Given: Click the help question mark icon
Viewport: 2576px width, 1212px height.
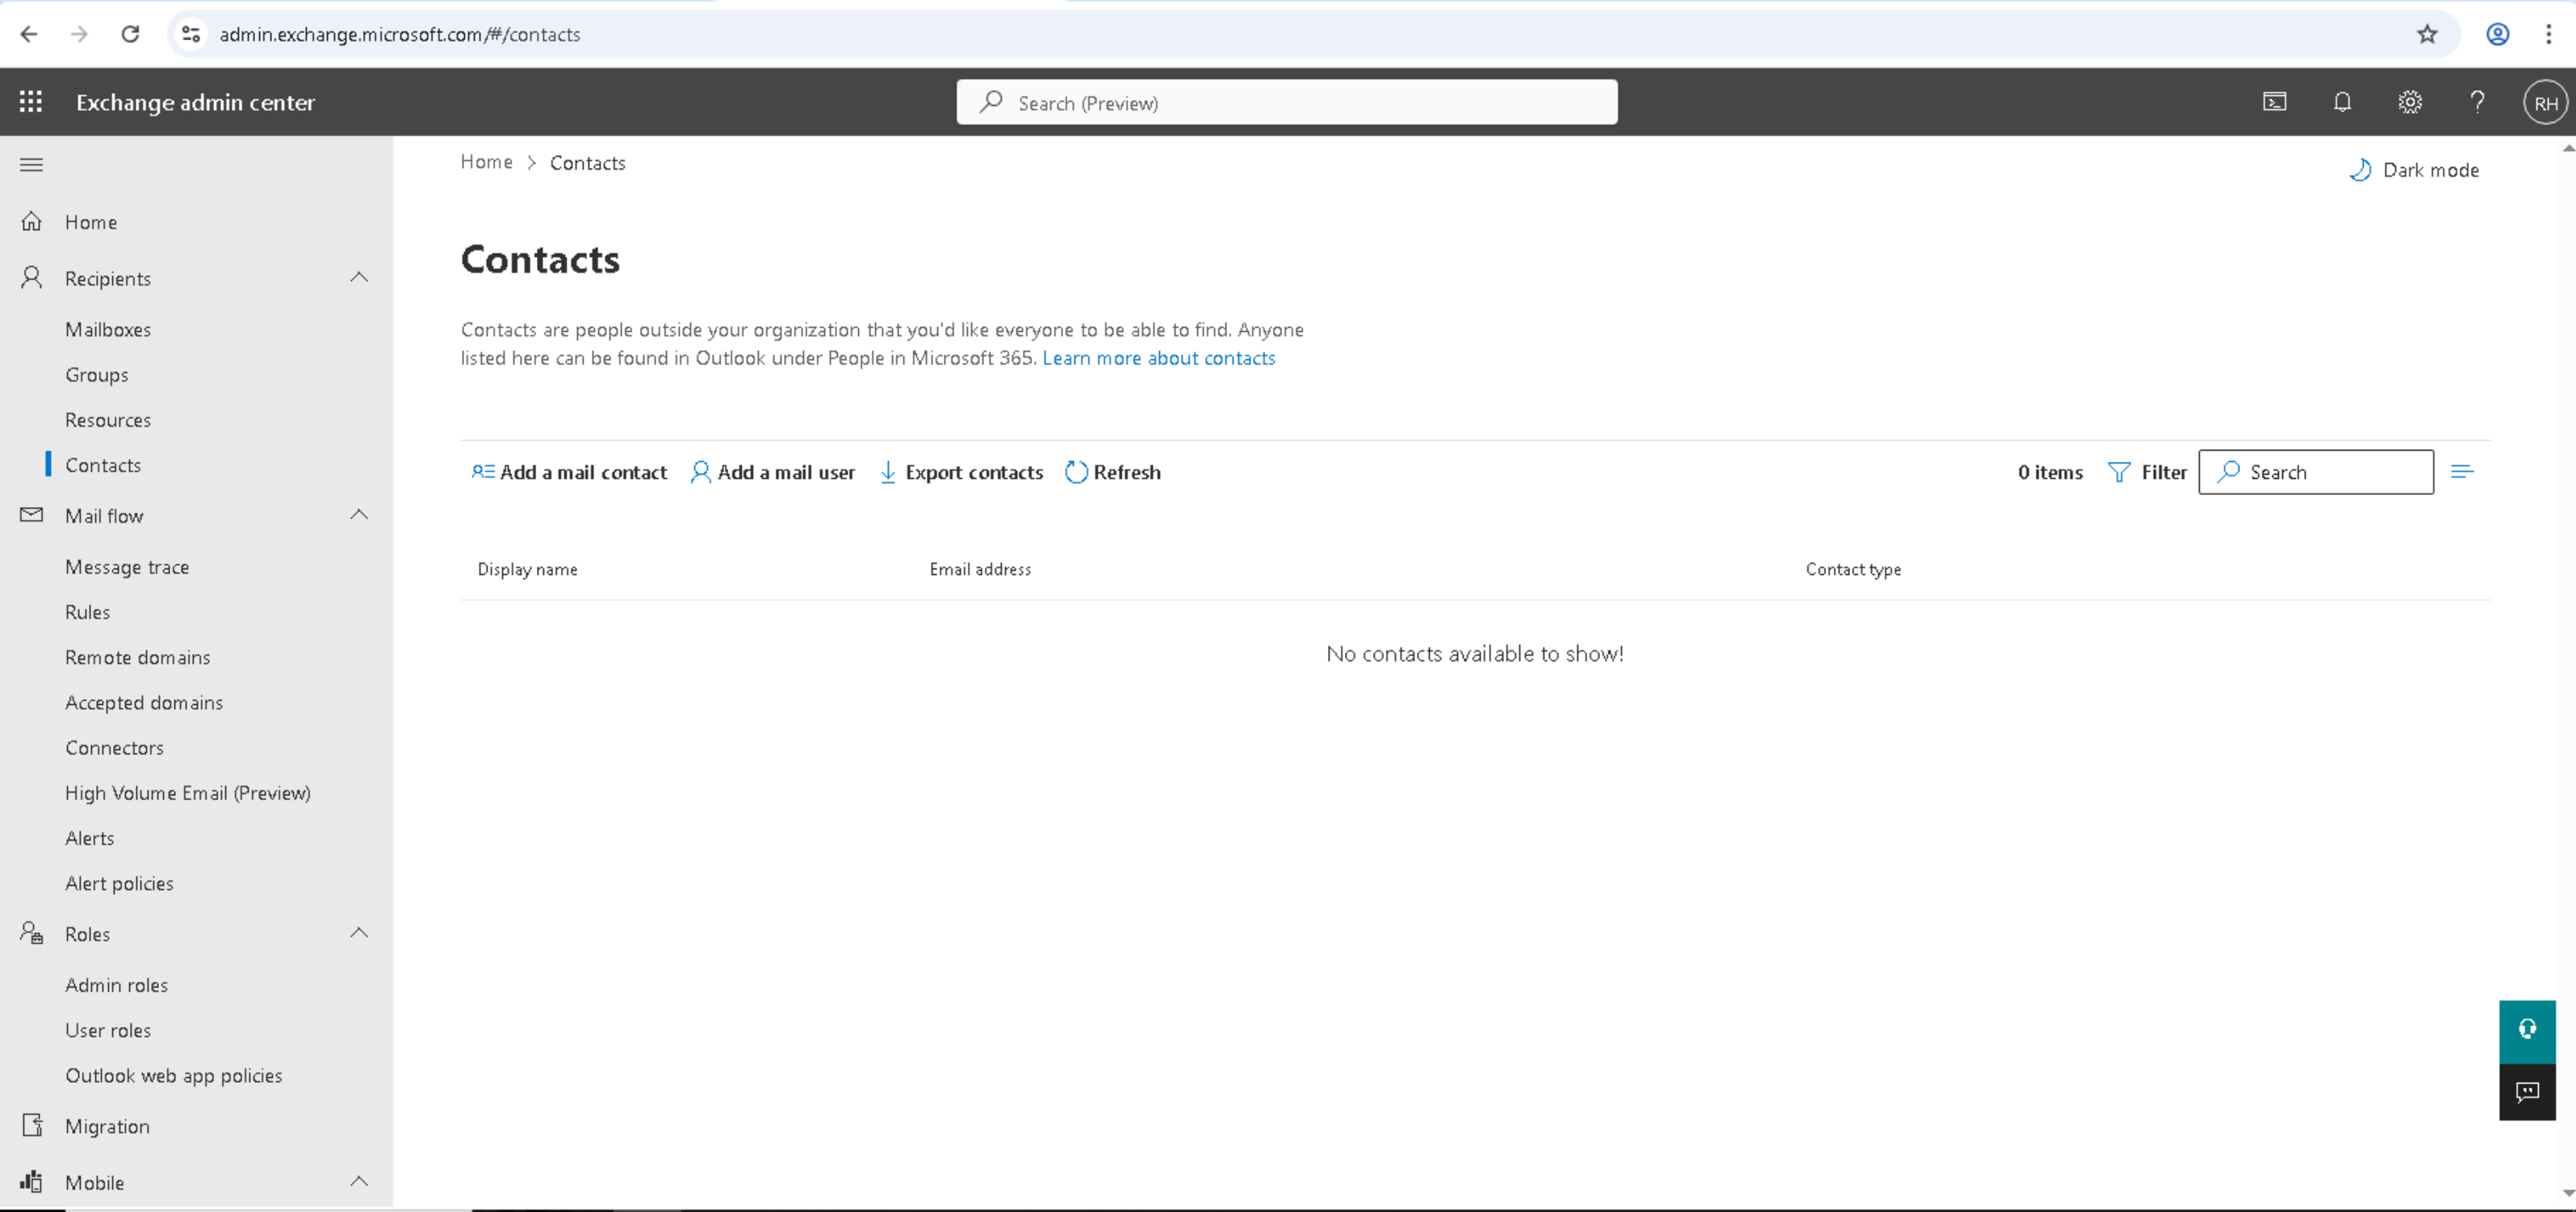Looking at the screenshot, I should click(x=2477, y=102).
